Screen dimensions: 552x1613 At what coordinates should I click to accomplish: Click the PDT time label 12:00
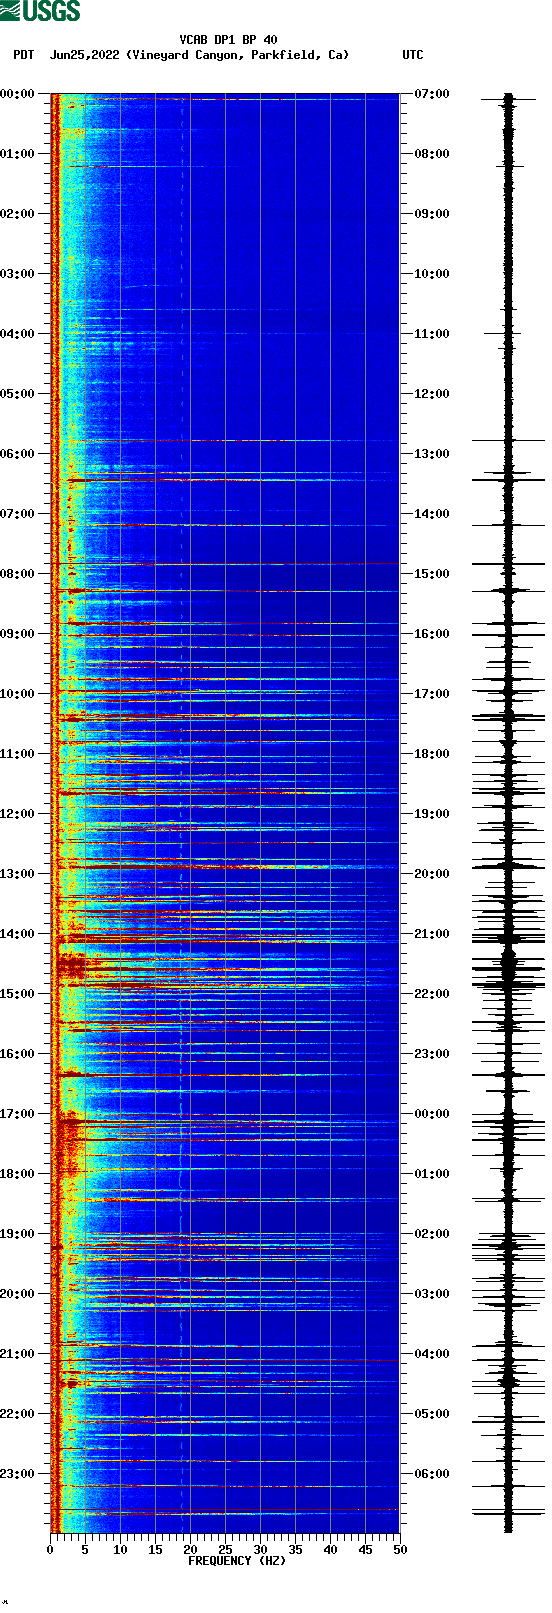(17, 814)
